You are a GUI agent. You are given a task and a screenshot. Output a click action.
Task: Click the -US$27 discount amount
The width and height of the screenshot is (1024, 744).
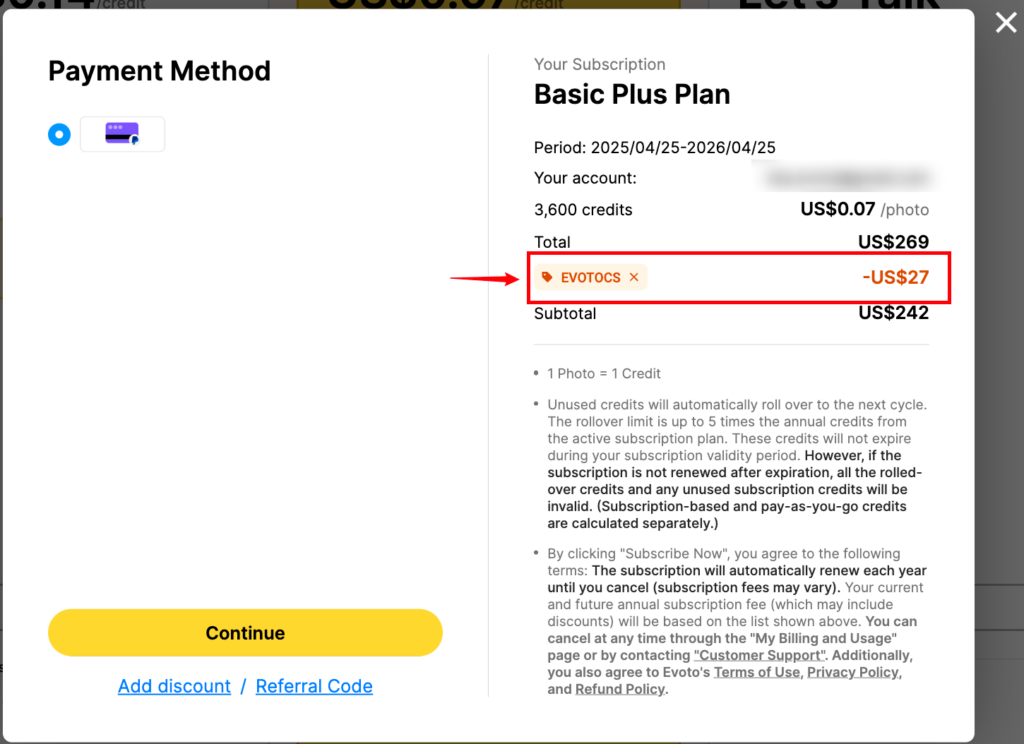895,277
